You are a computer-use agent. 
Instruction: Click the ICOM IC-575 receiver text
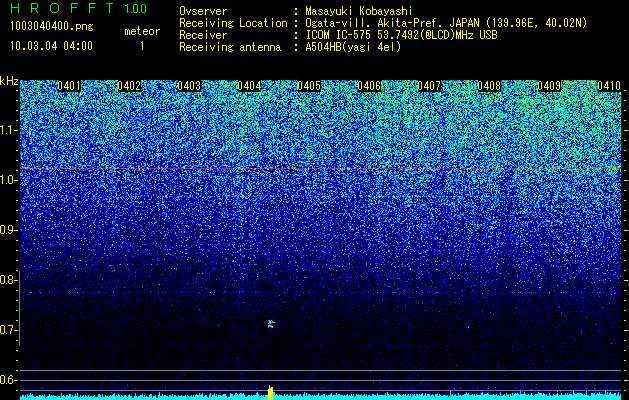point(402,35)
